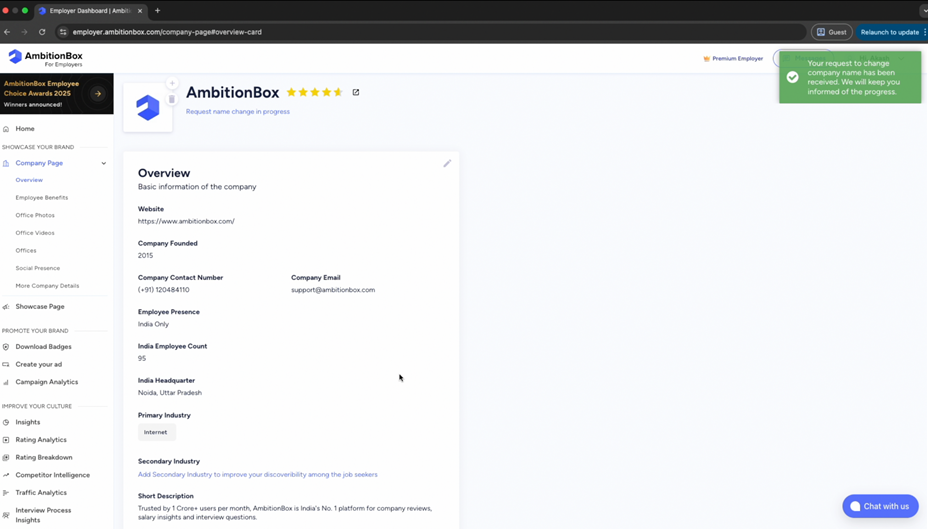Click the arrow icon on Awards 2025 banner
The image size is (928, 529).
click(x=98, y=94)
